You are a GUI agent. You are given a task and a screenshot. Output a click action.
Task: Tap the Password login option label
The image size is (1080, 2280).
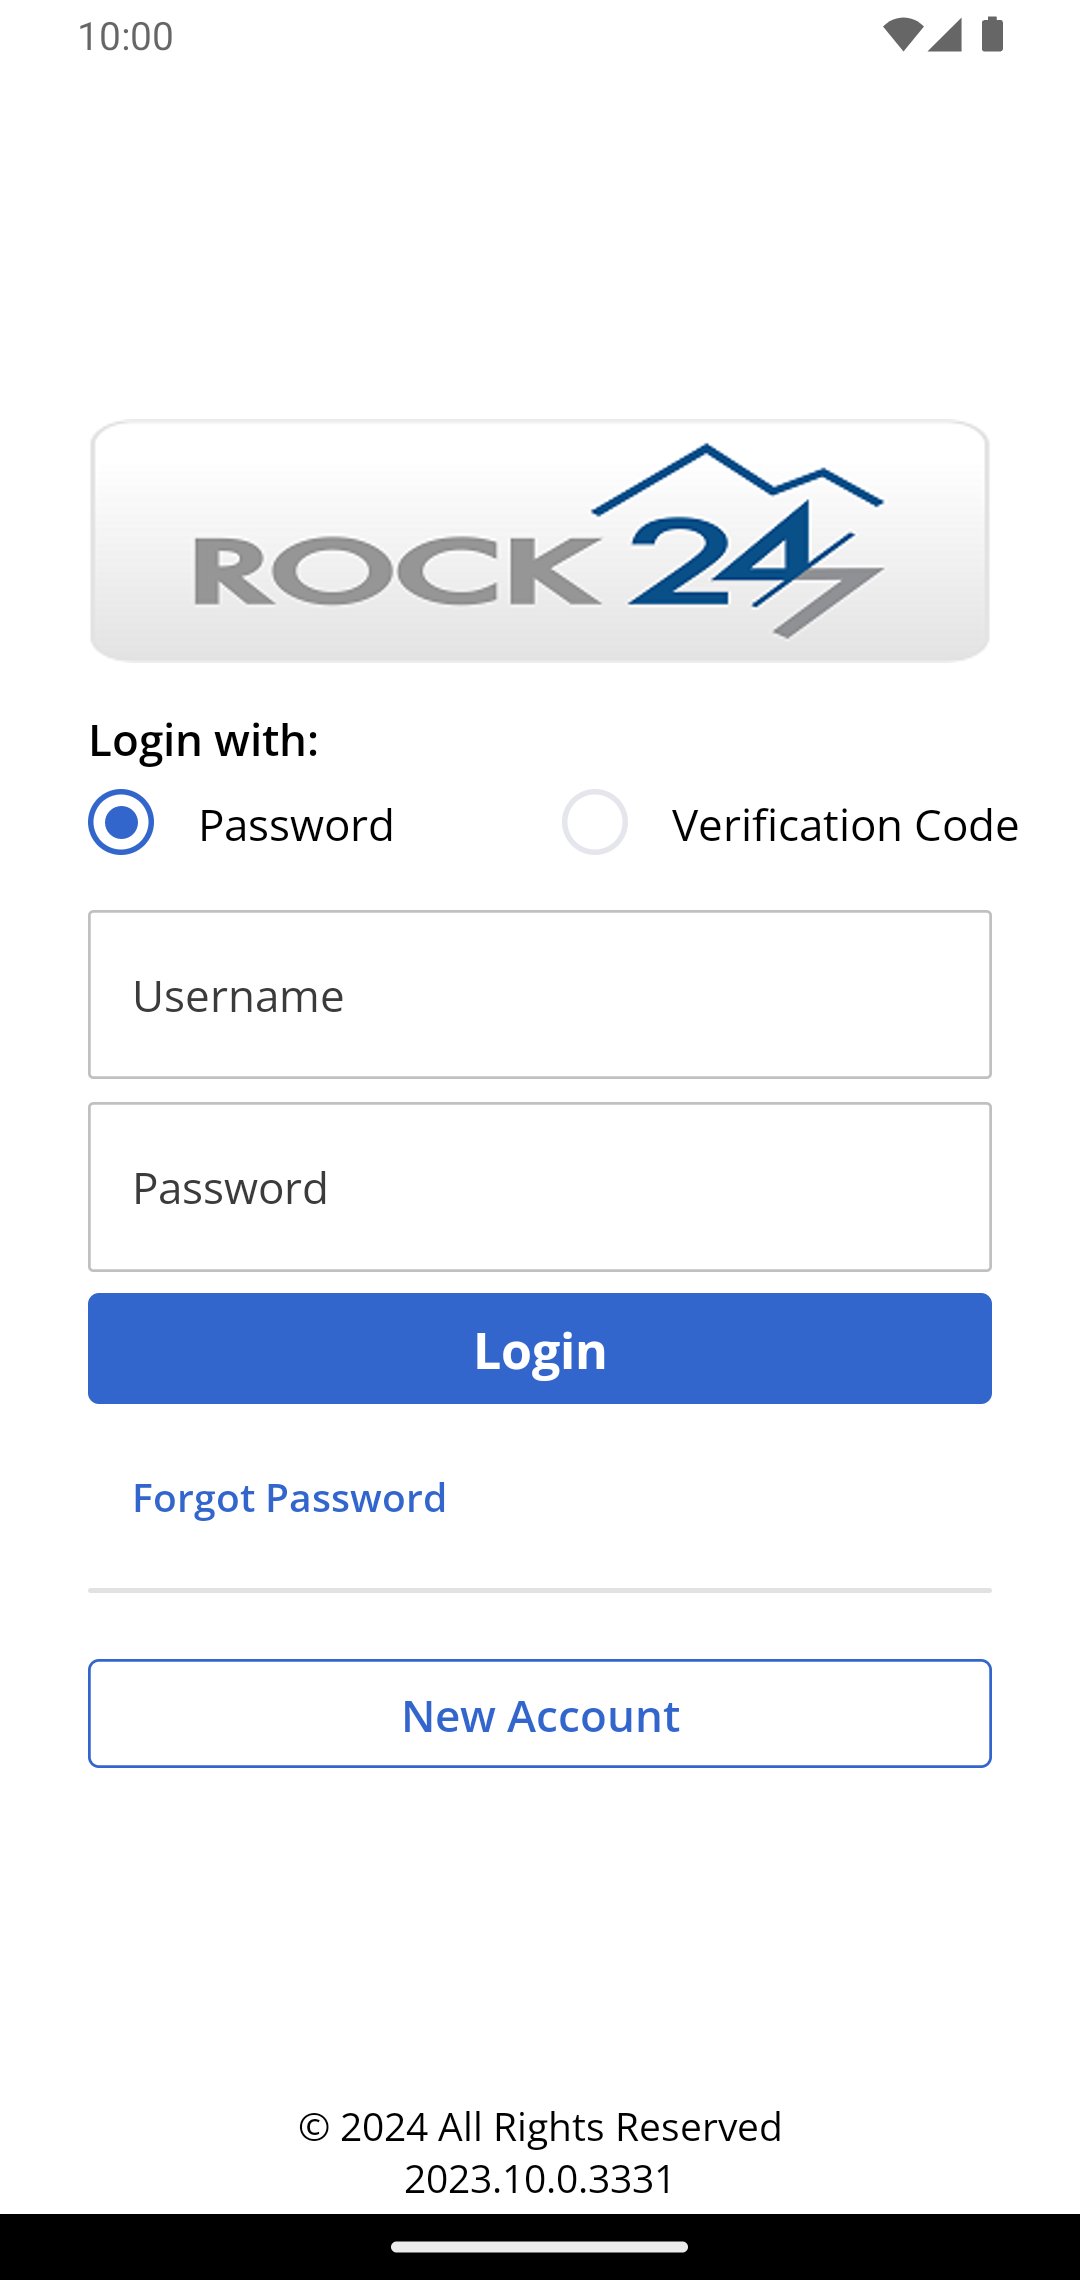pos(296,826)
